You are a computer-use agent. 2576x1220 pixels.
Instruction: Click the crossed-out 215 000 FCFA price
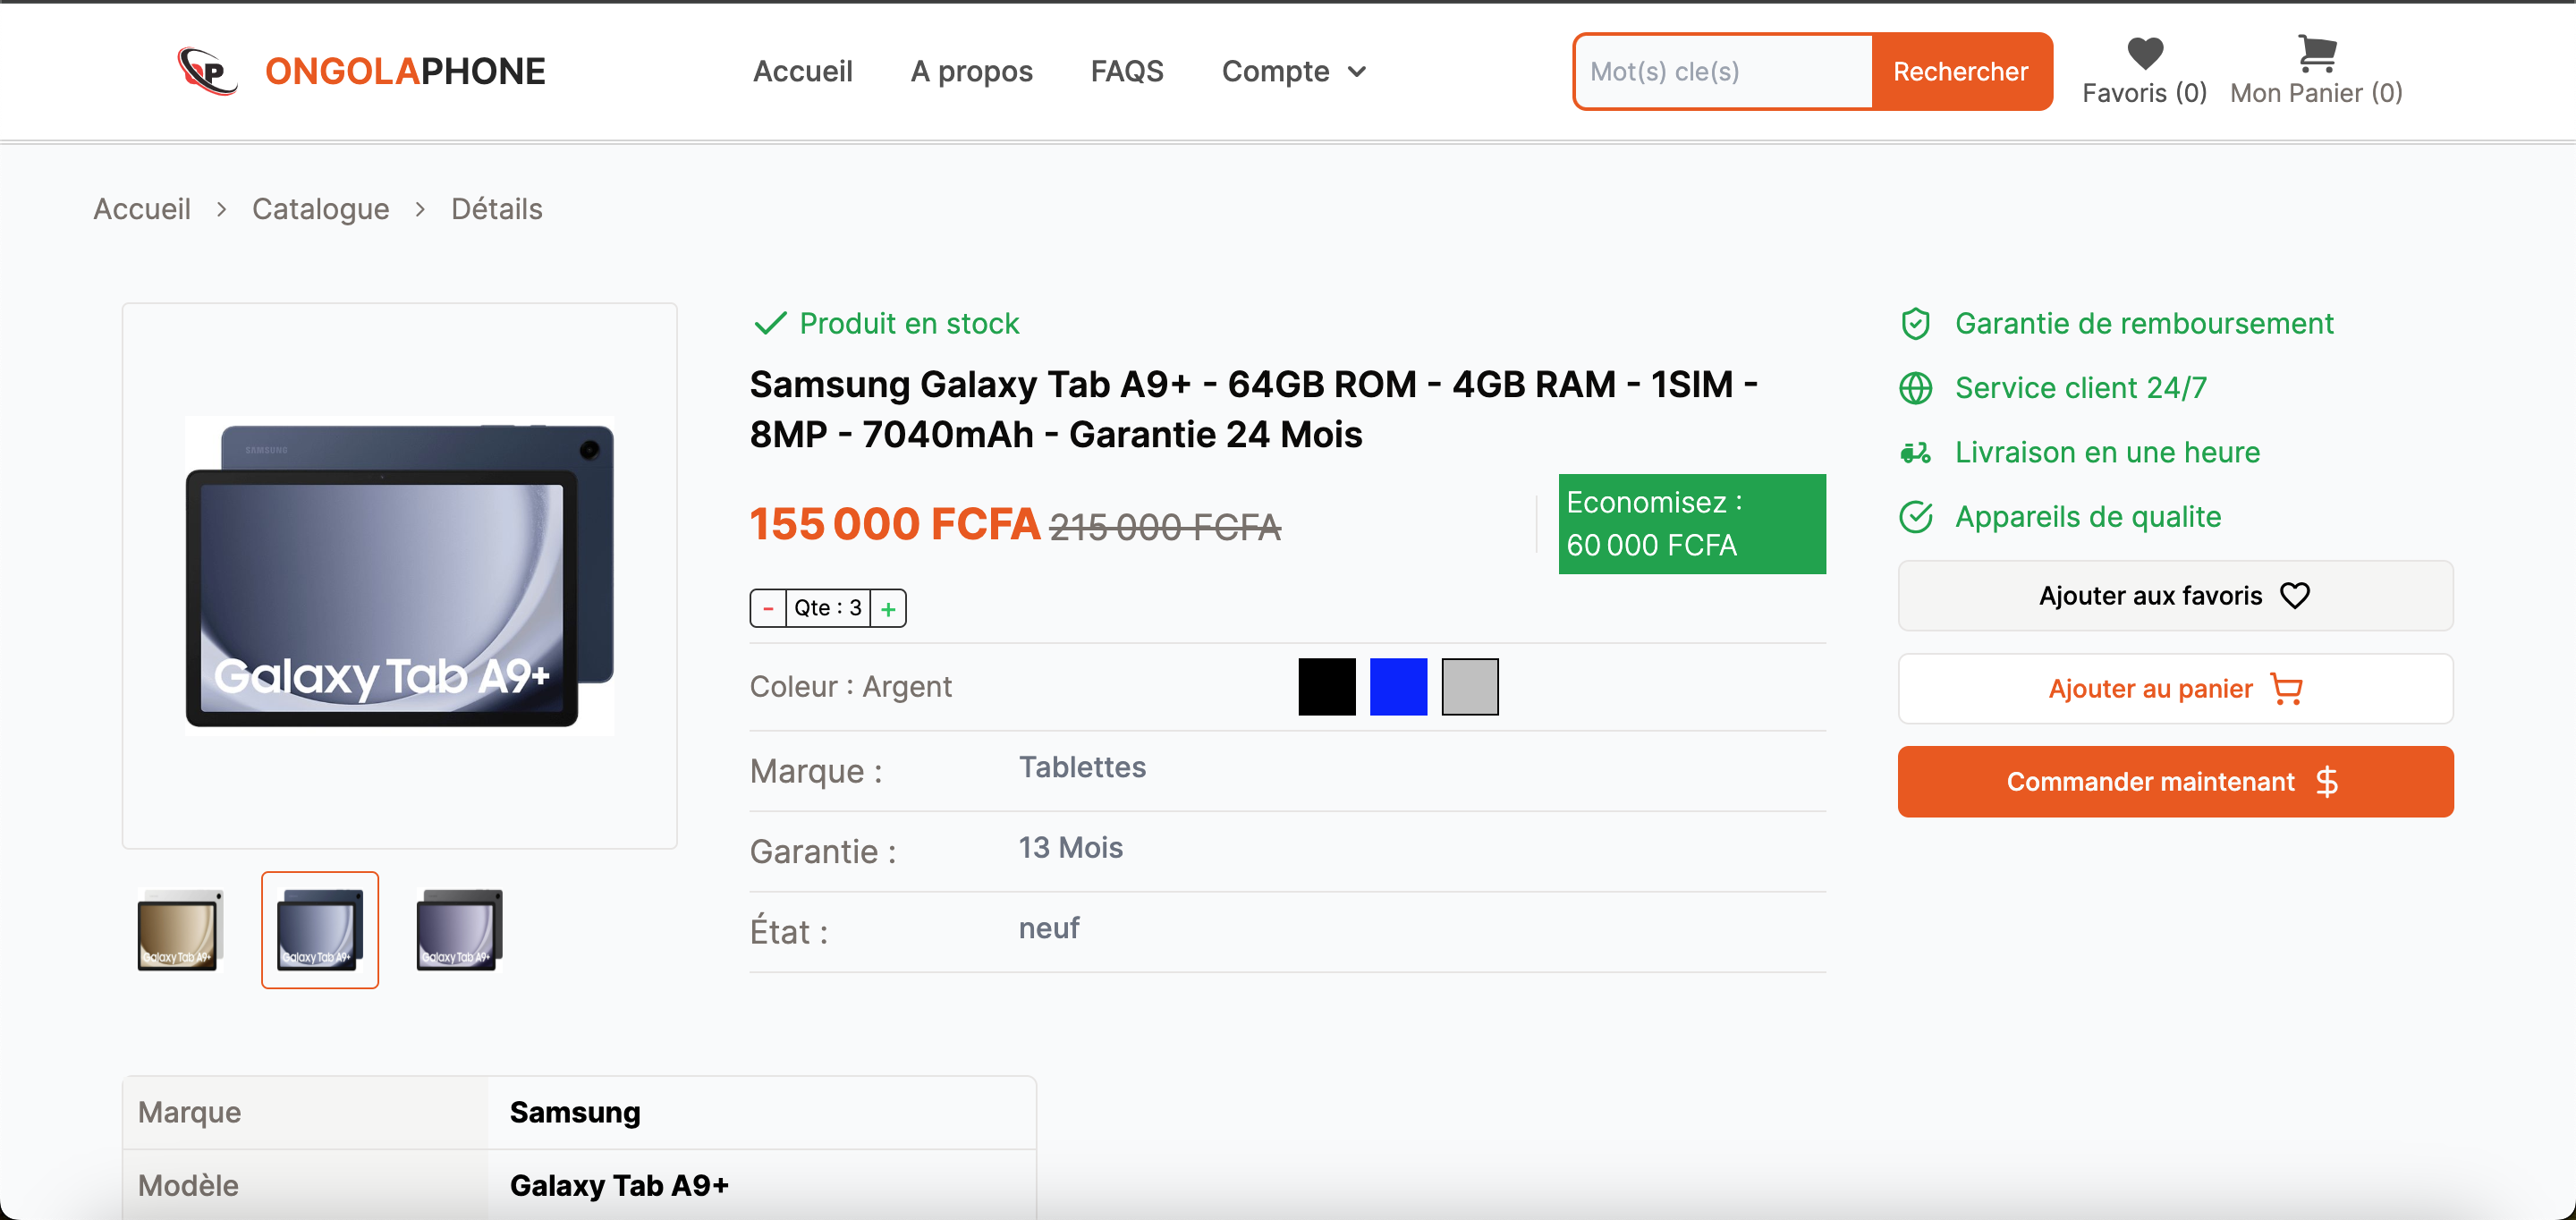(1165, 527)
